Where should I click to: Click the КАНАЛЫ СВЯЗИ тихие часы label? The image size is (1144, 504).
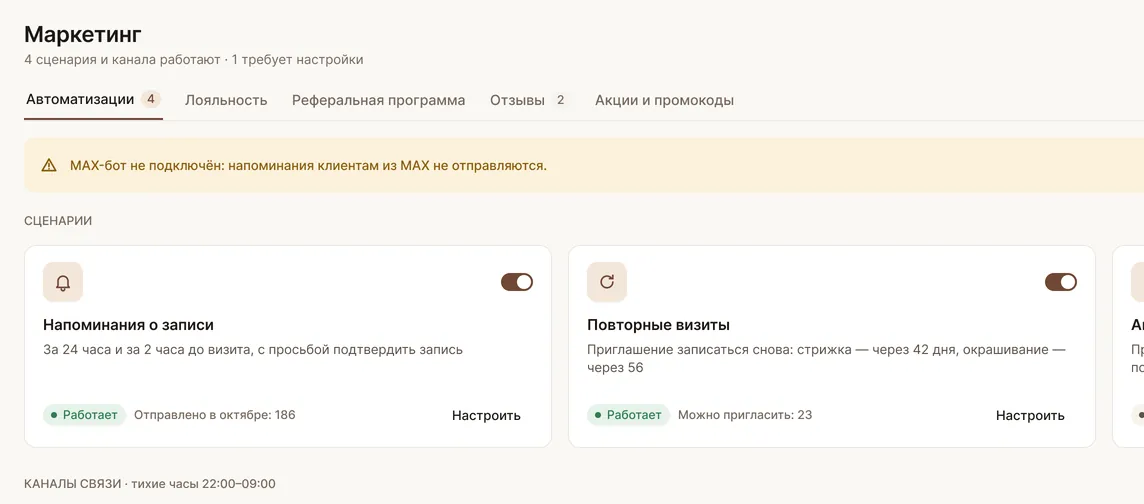click(150, 484)
